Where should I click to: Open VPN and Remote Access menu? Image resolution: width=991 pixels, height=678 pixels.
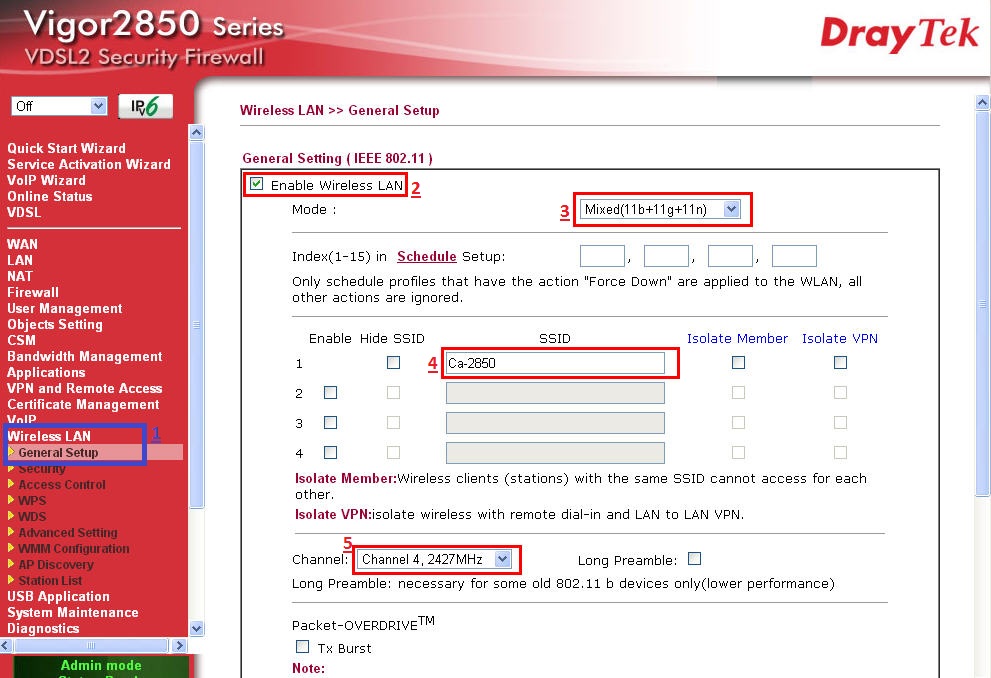click(84, 388)
